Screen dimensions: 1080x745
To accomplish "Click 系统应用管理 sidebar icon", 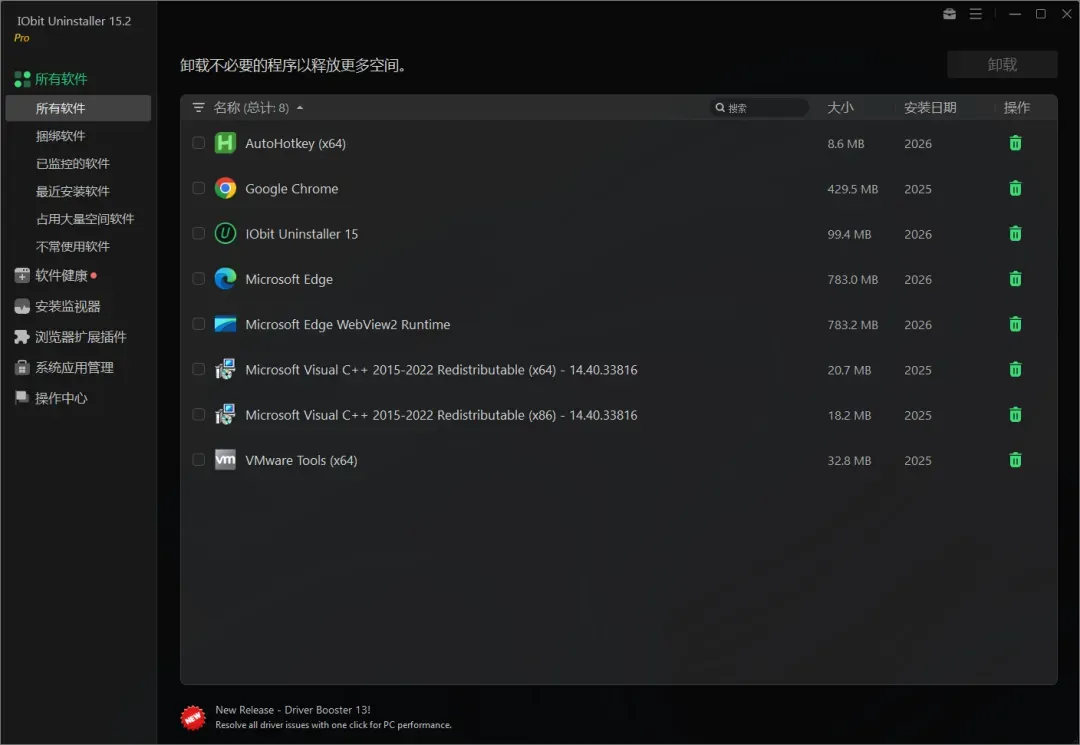I will tap(22, 368).
